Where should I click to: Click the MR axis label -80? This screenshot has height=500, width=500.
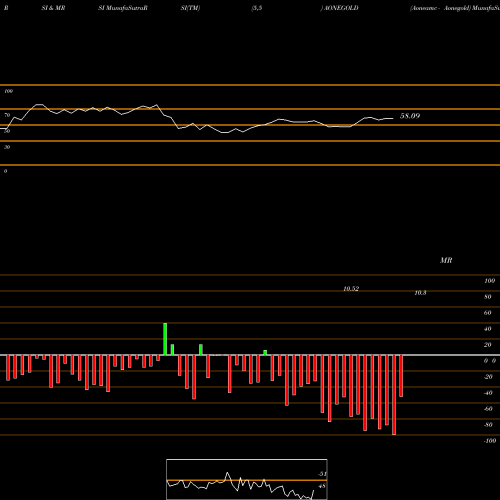[488, 425]
